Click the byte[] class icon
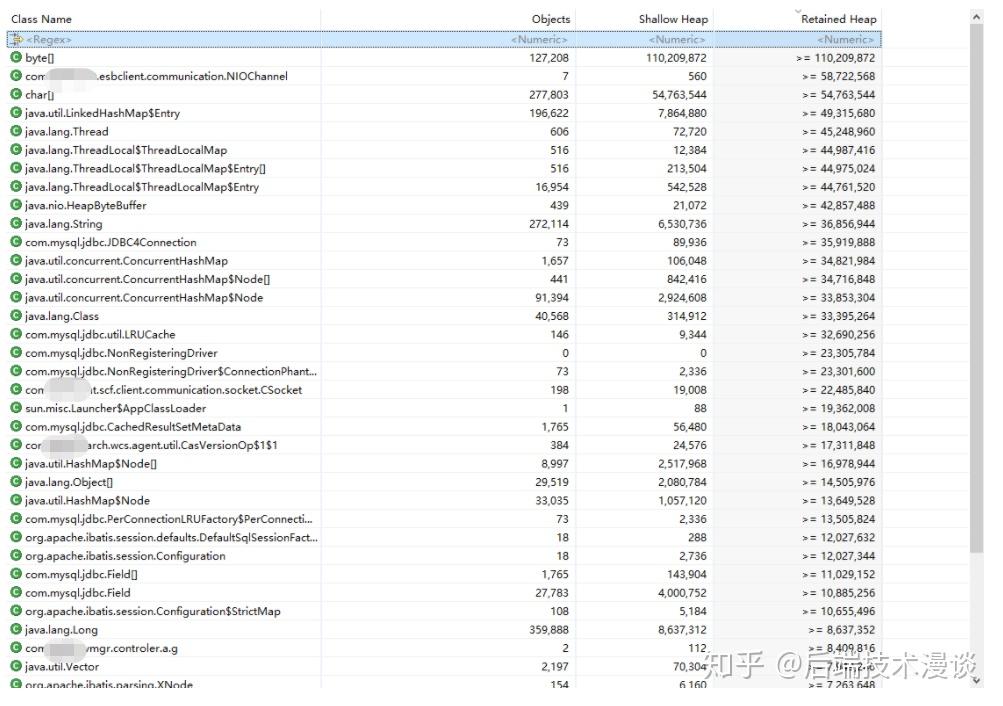1003x706 pixels. click(x=16, y=58)
